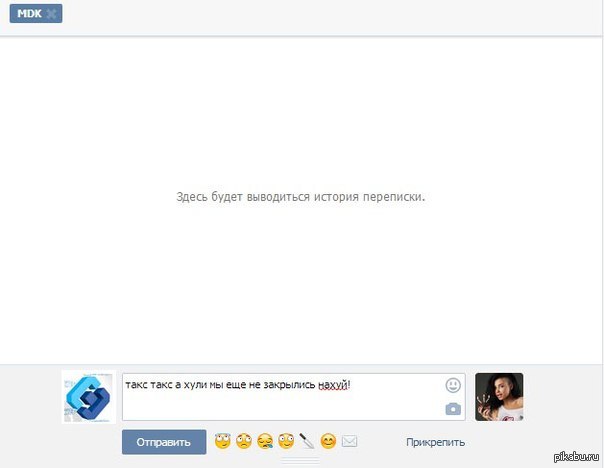Insert the flushed wide-eyed emoji without halo

(x=286, y=441)
